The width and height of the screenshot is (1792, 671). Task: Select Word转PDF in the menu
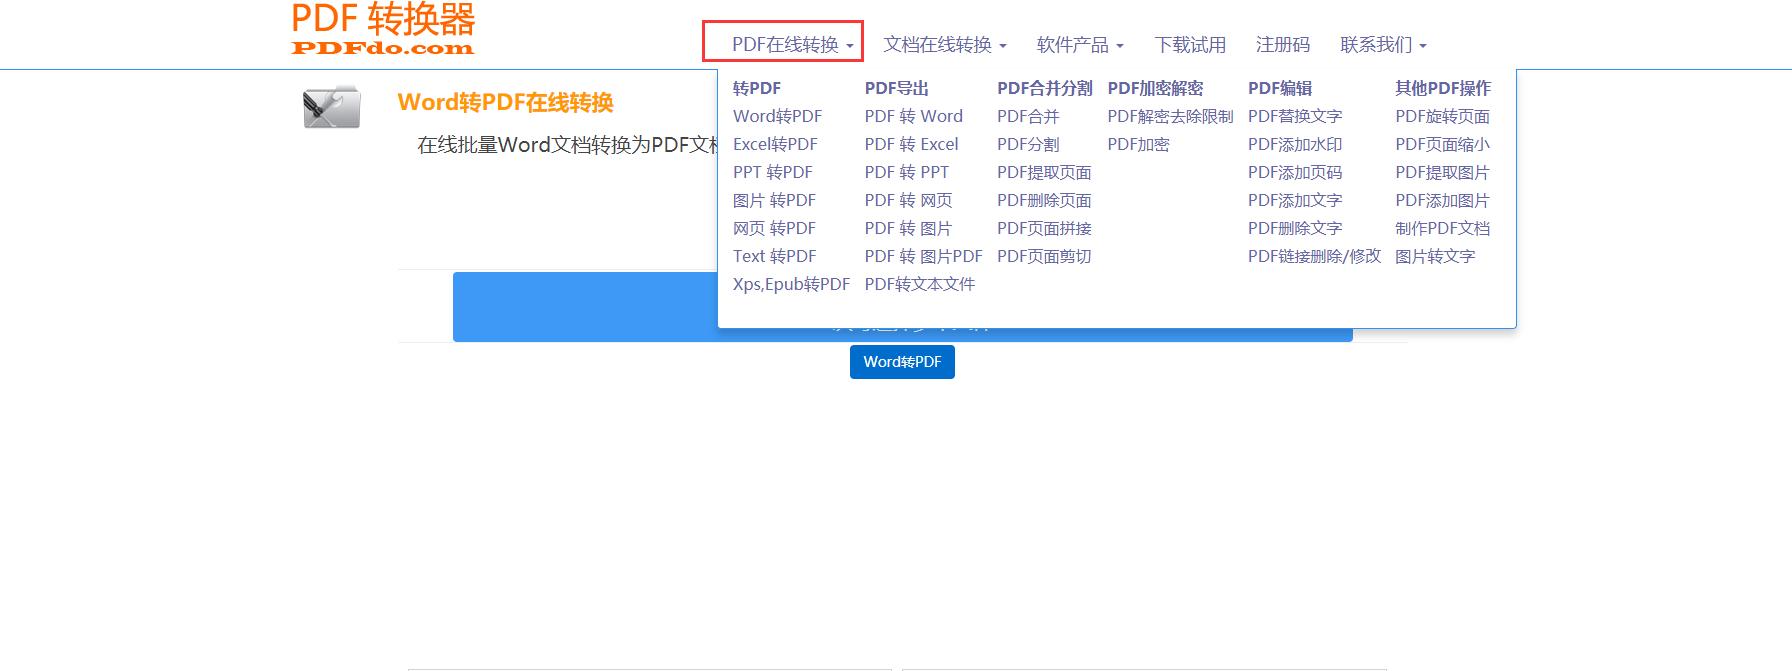[x=777, y=116]
